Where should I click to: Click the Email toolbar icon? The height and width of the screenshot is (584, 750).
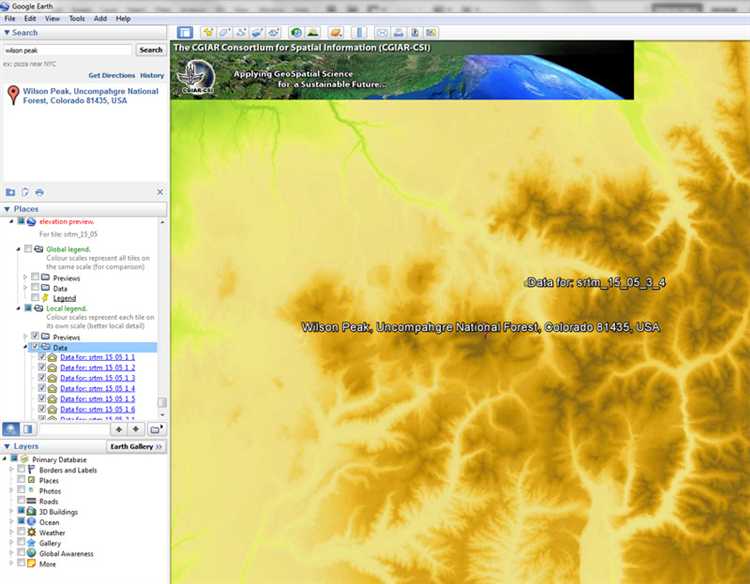point(382,33)
